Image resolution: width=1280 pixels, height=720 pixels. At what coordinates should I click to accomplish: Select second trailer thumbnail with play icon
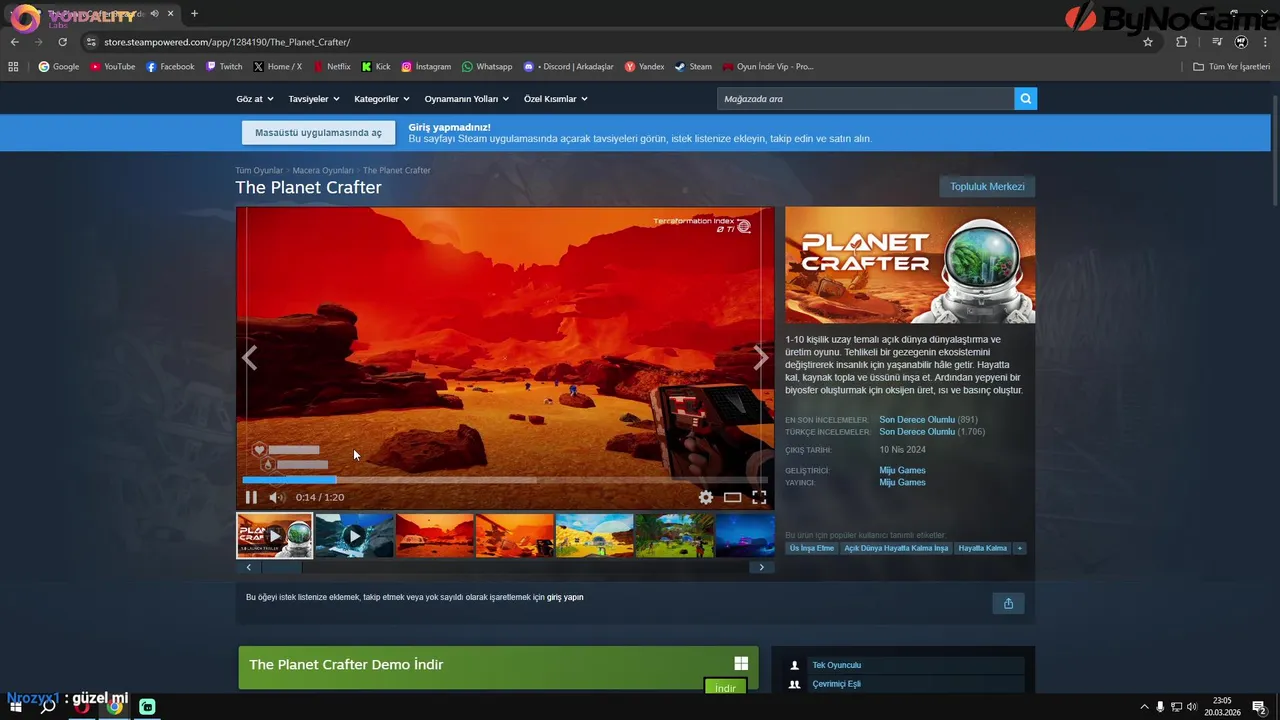(355, 536)
